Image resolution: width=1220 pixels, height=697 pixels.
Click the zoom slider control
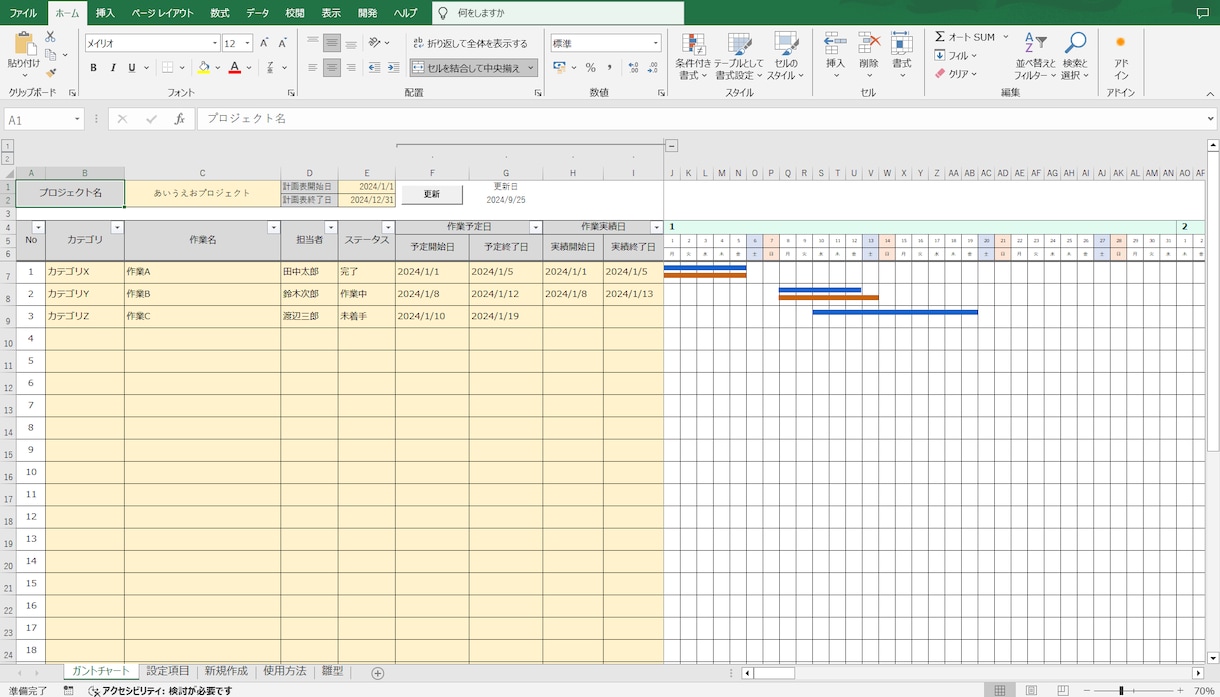pos(1121,690)
